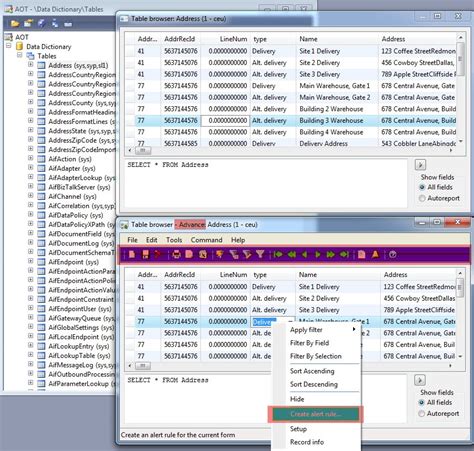474x451 pixels.
Task: Click the plain funnel icon left of the green arrows
Action: [x=260, y=255]
